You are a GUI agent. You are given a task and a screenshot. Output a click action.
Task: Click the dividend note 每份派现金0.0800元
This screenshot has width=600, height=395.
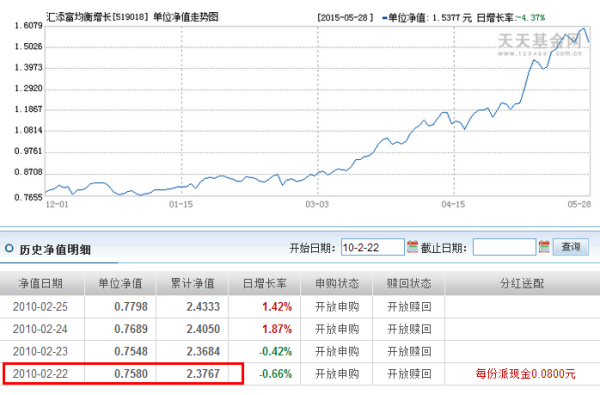pos(525,374)
